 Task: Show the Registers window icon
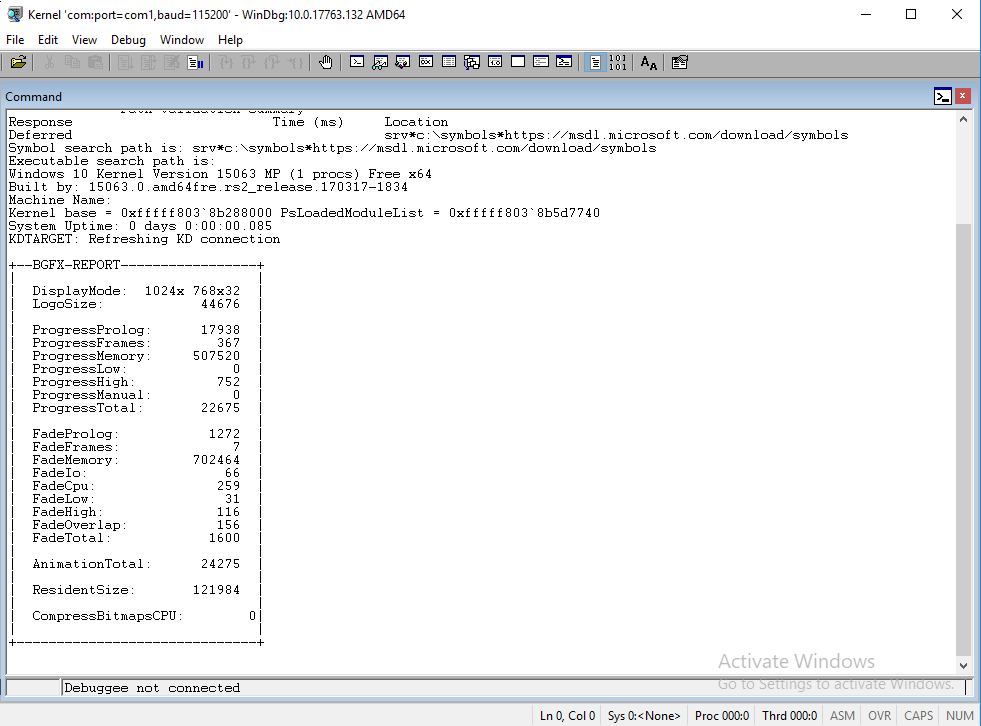(x=426, y=62)
